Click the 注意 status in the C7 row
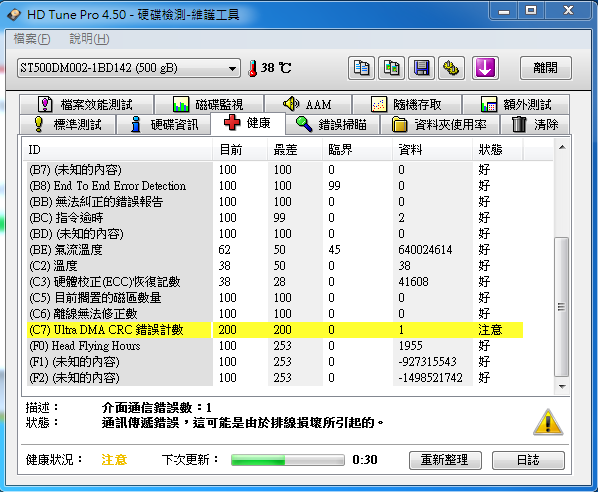The height and width of the screenshot is (492, 598). coord(490,330)
